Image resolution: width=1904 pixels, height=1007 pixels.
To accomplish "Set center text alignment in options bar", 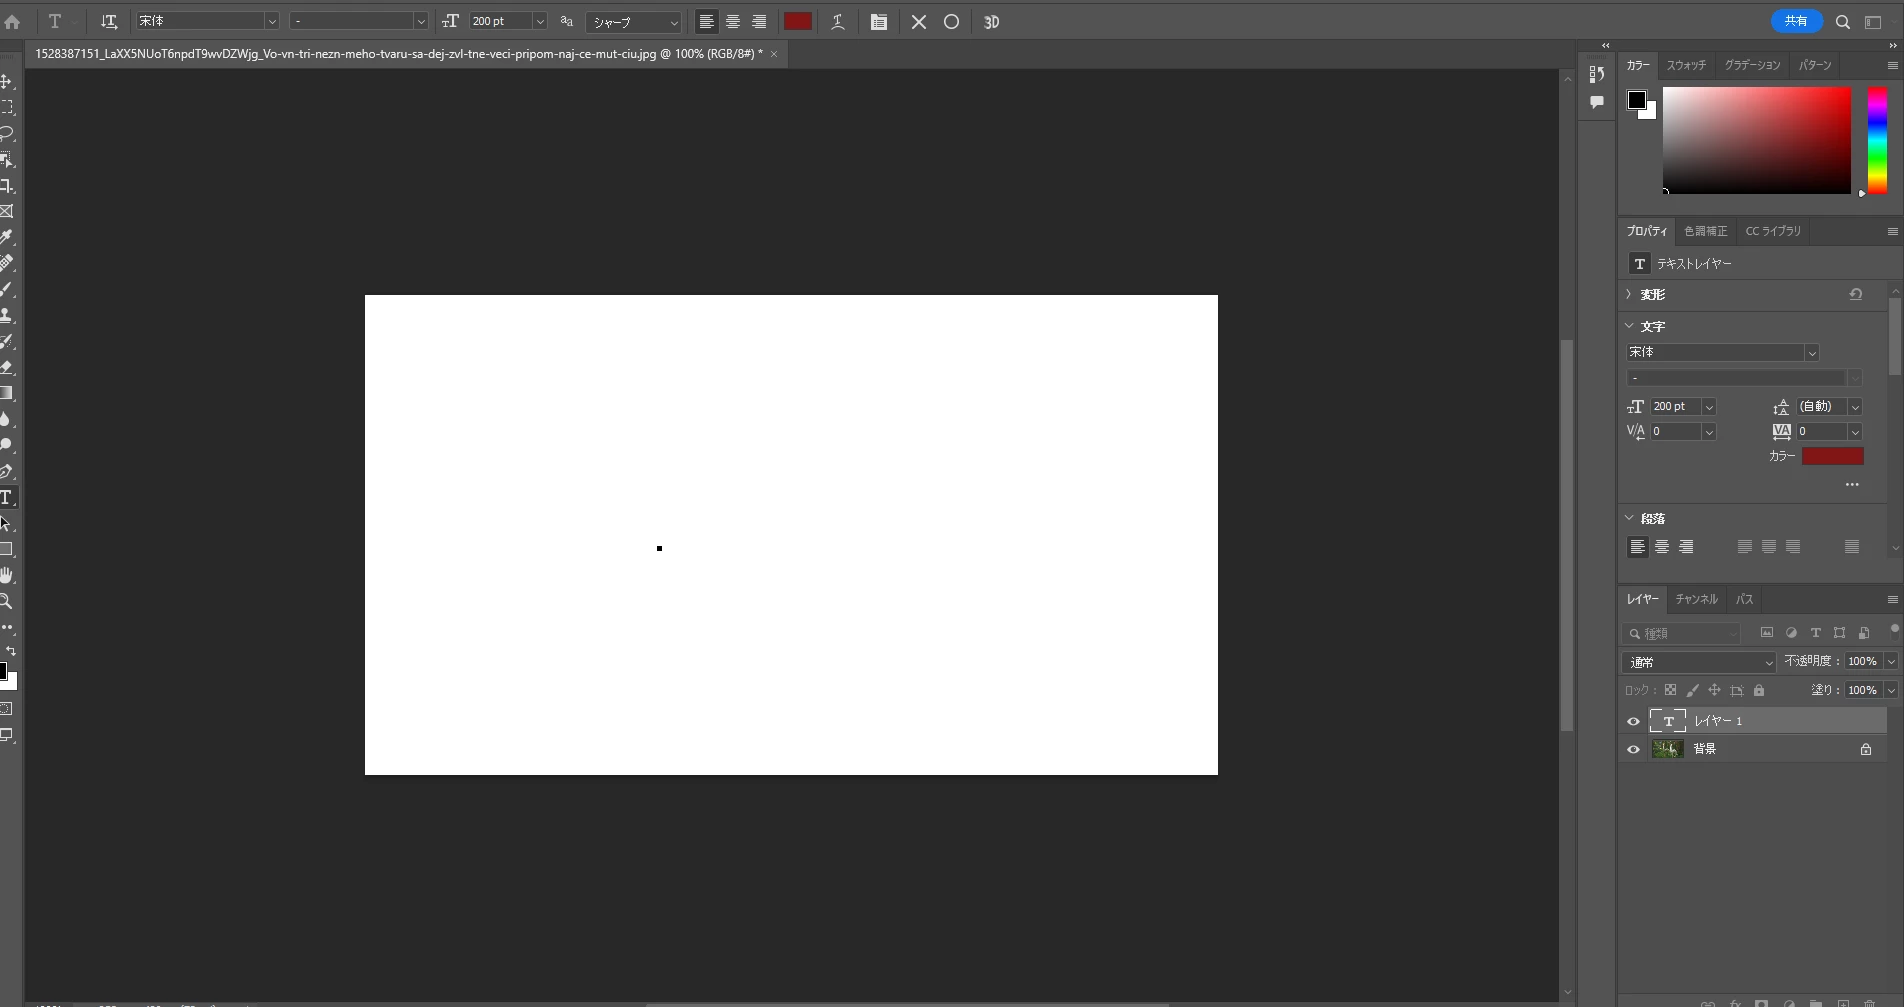I will [x=733, y=22].
